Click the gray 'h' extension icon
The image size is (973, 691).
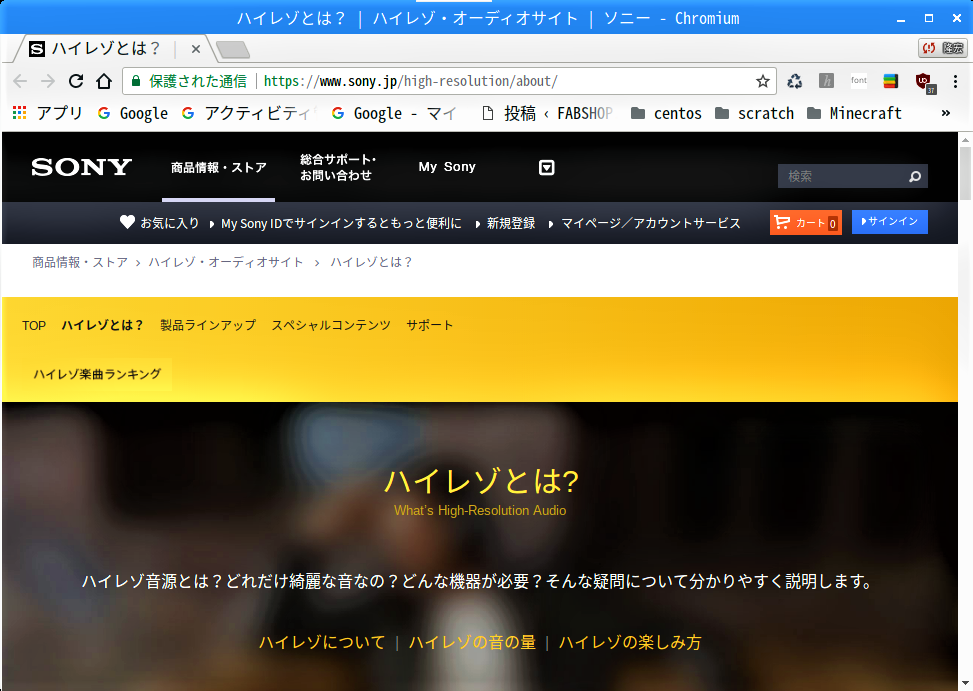click(826, 81)
